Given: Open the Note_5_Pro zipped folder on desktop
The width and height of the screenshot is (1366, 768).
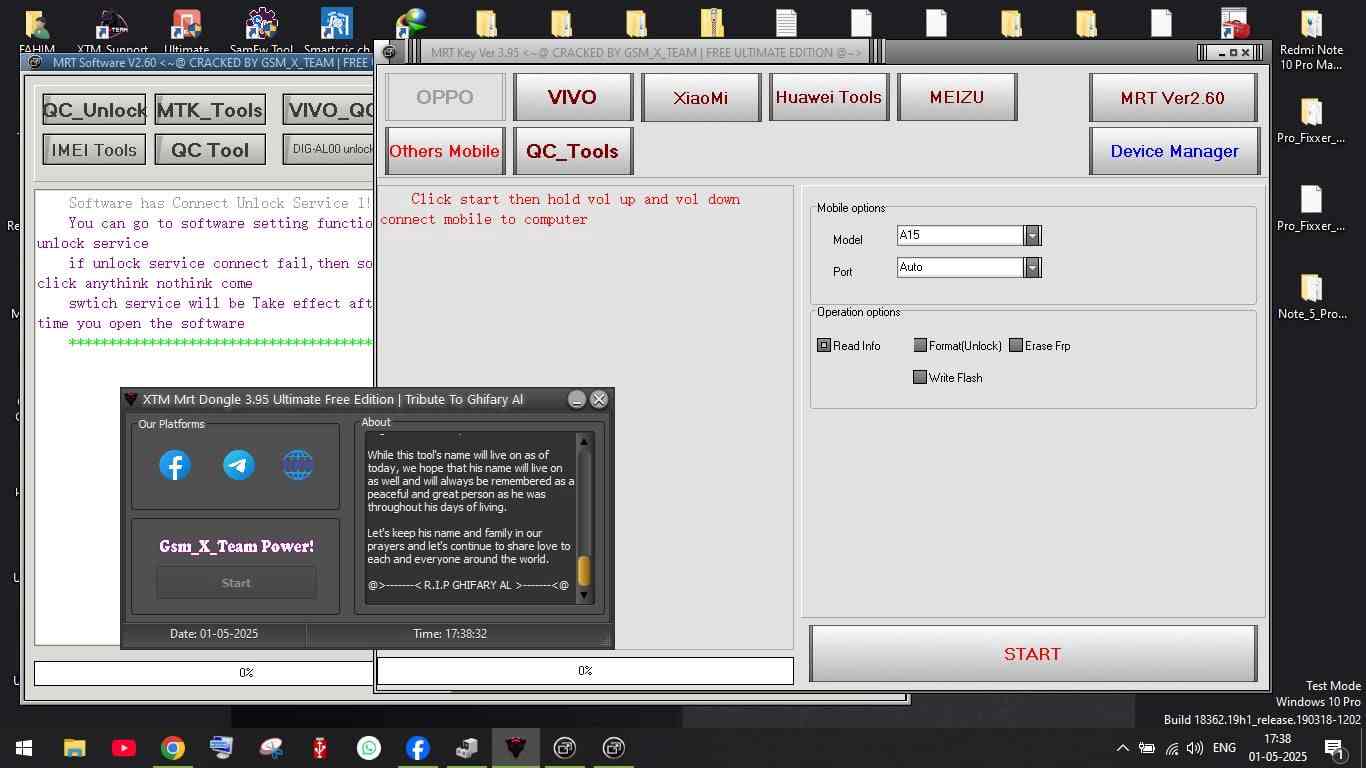Looking at the screenshot, I should 1311,297.
